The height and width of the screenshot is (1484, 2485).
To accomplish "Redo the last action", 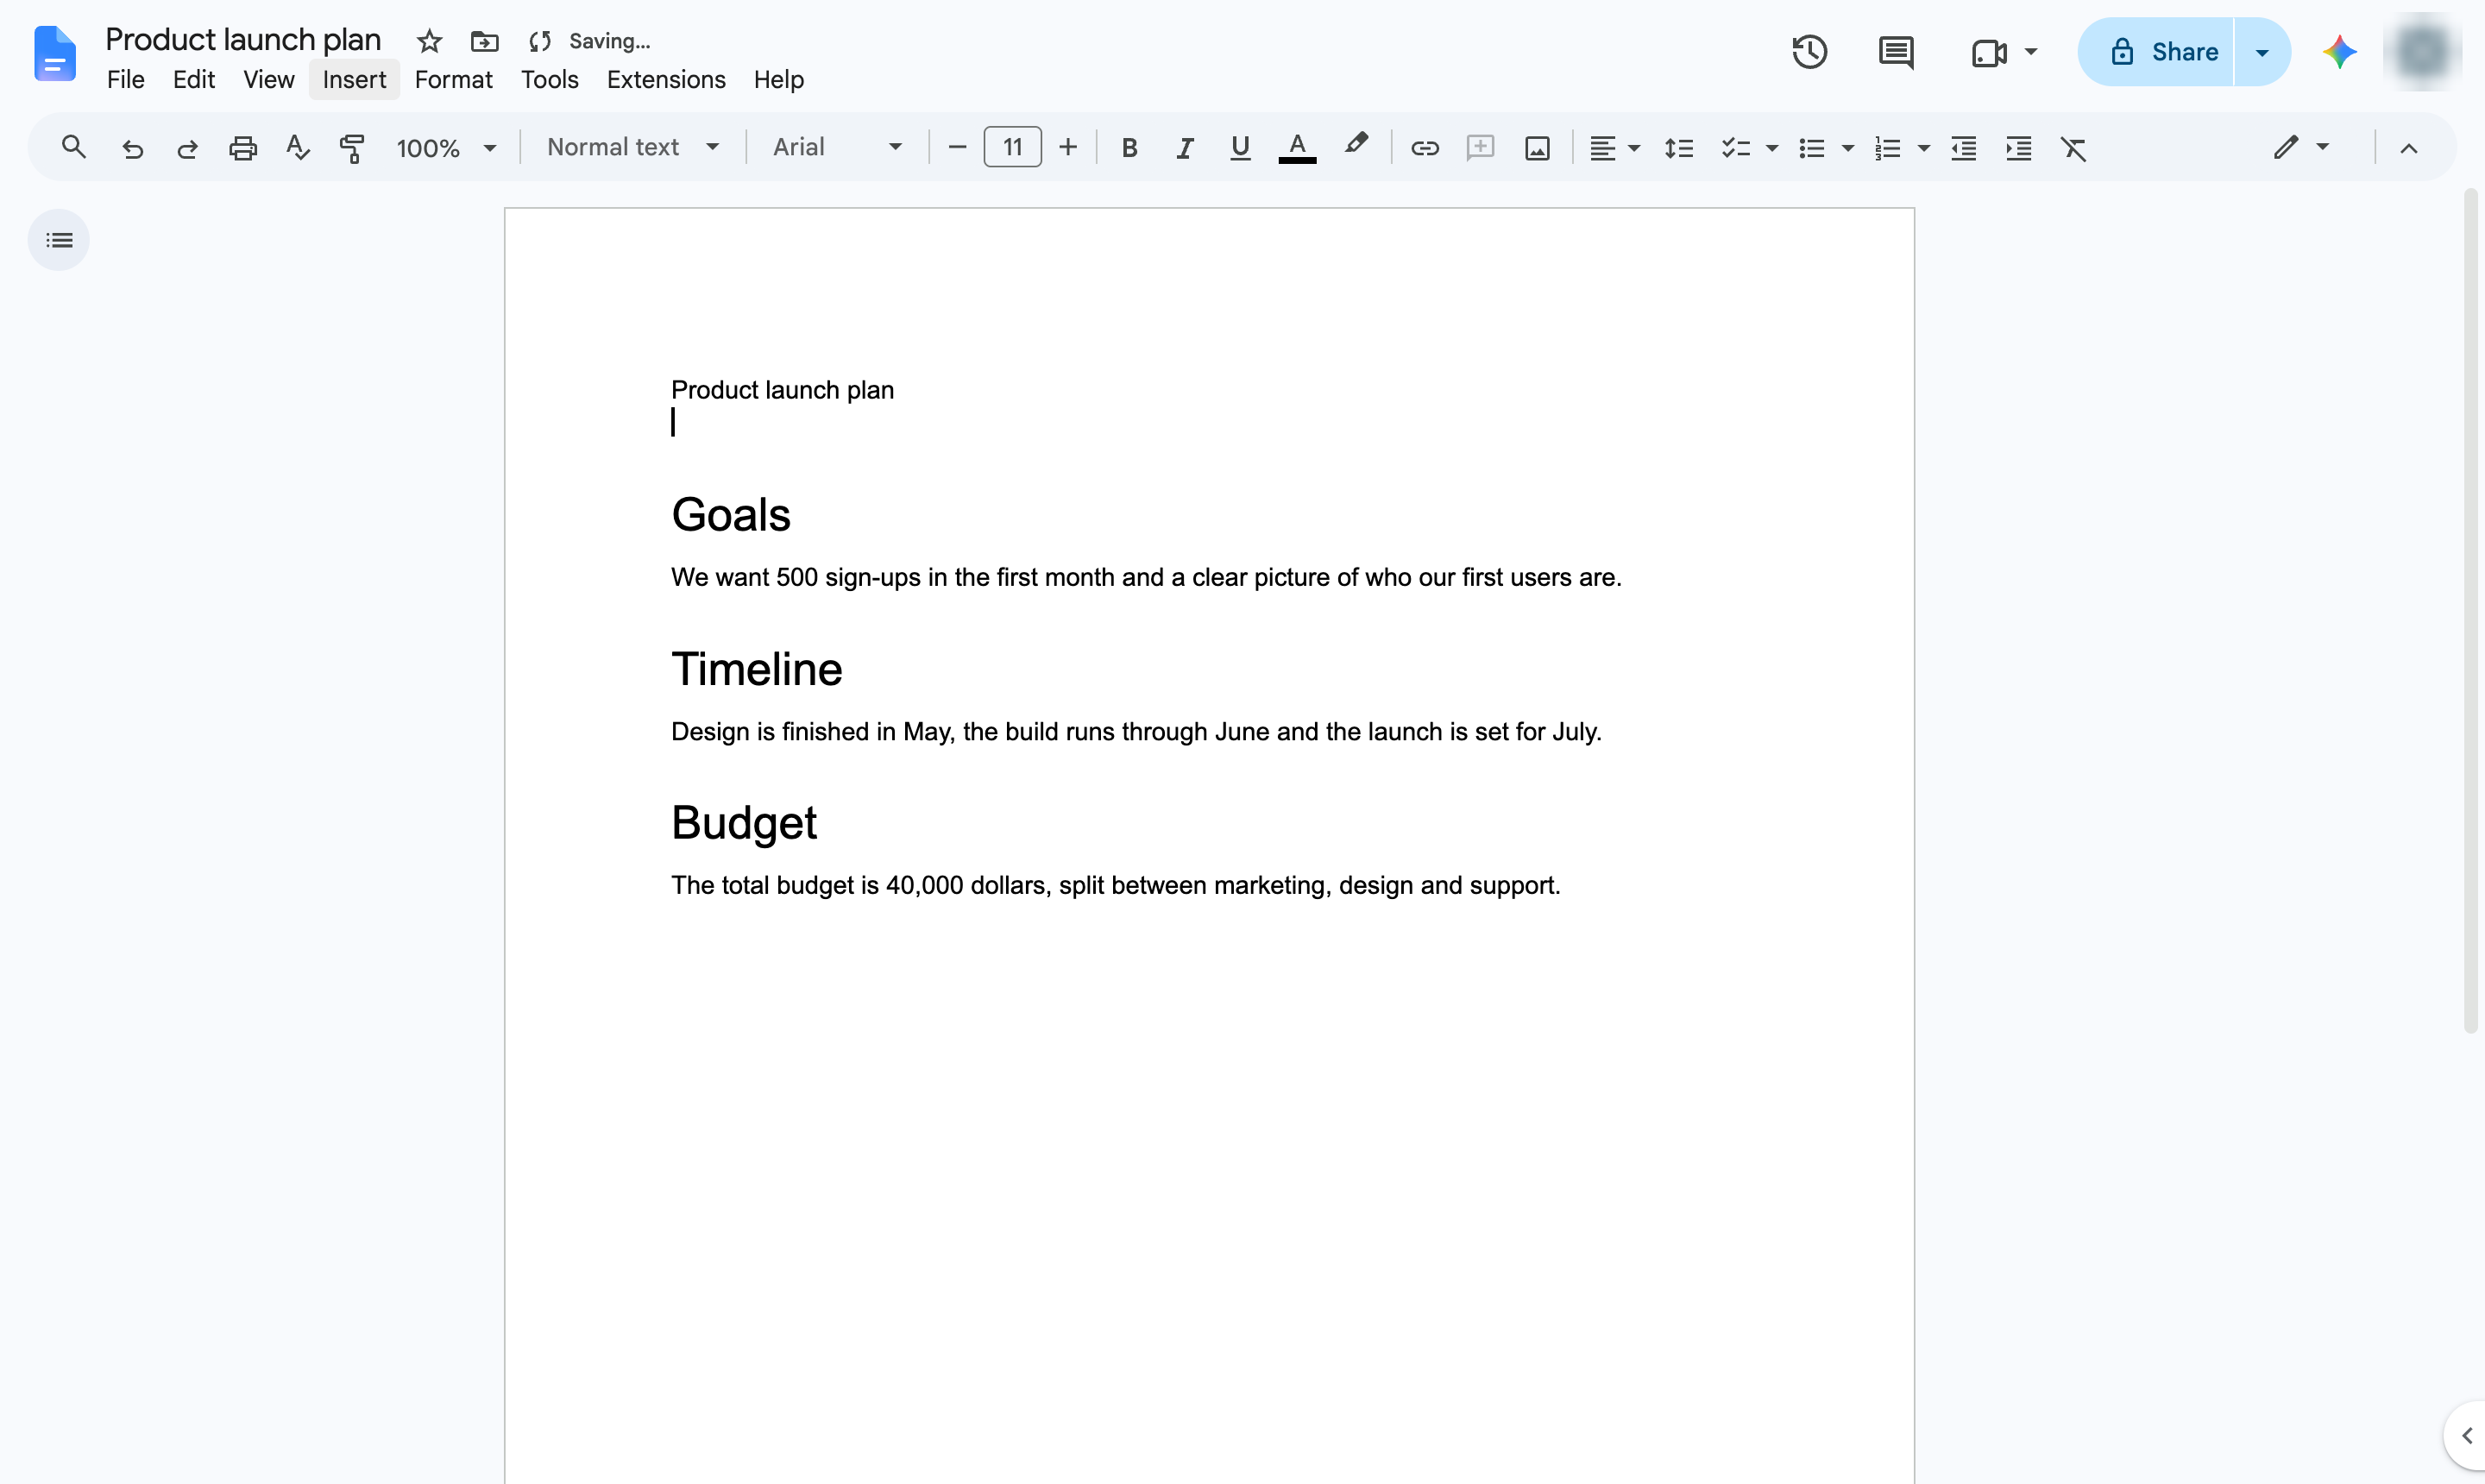I will pos(187,148).
